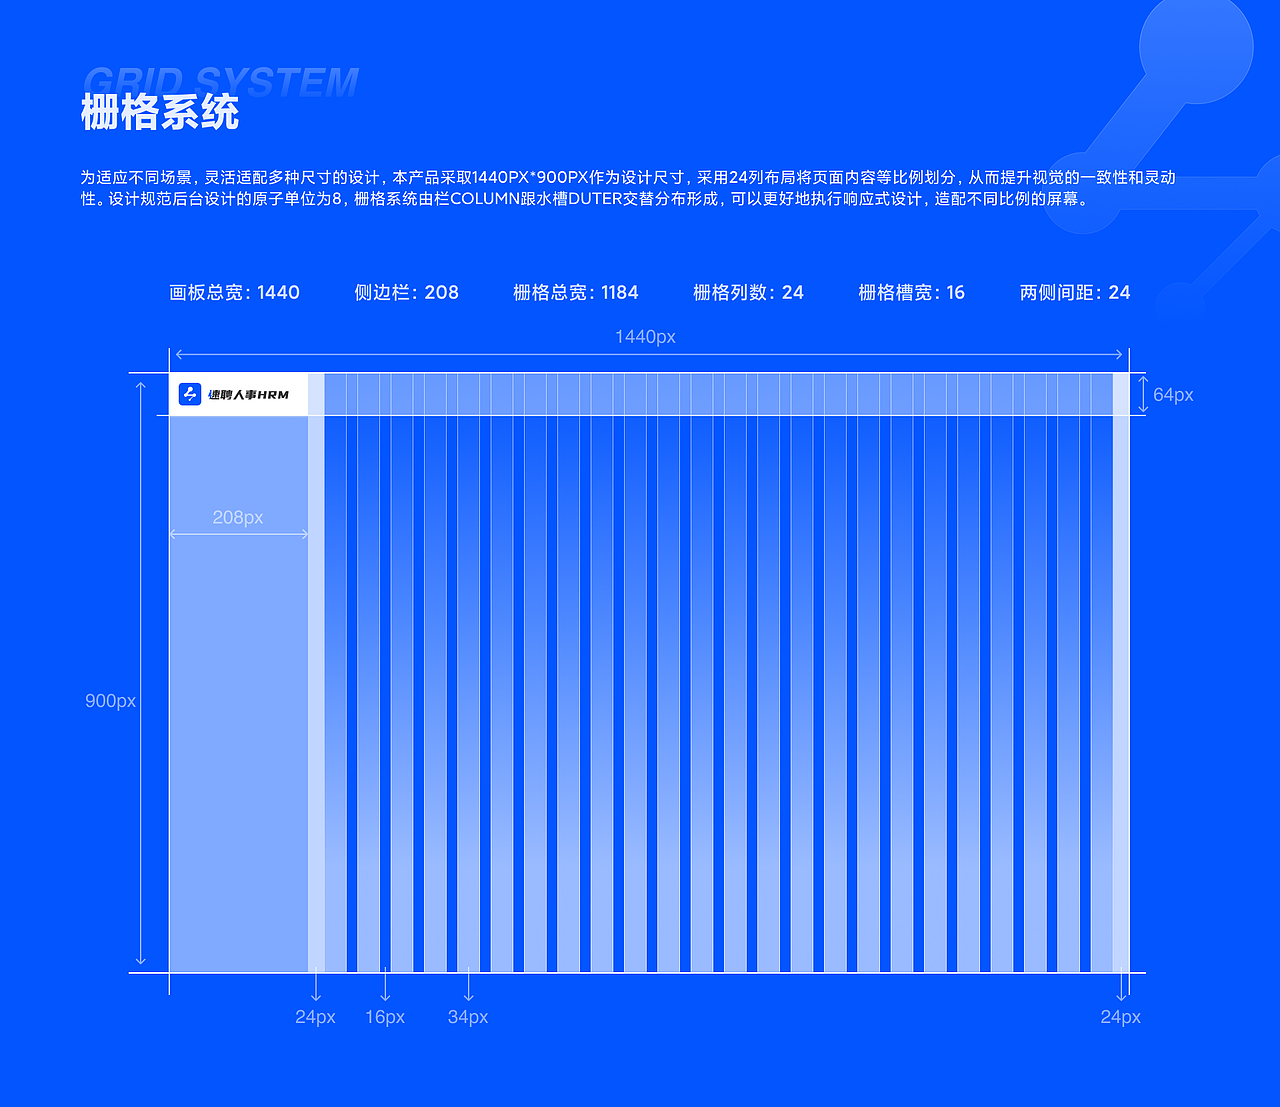Click the 画板总宽: 1440 label
Screen dimensions: 1280x1107
(x=234, y=292)
